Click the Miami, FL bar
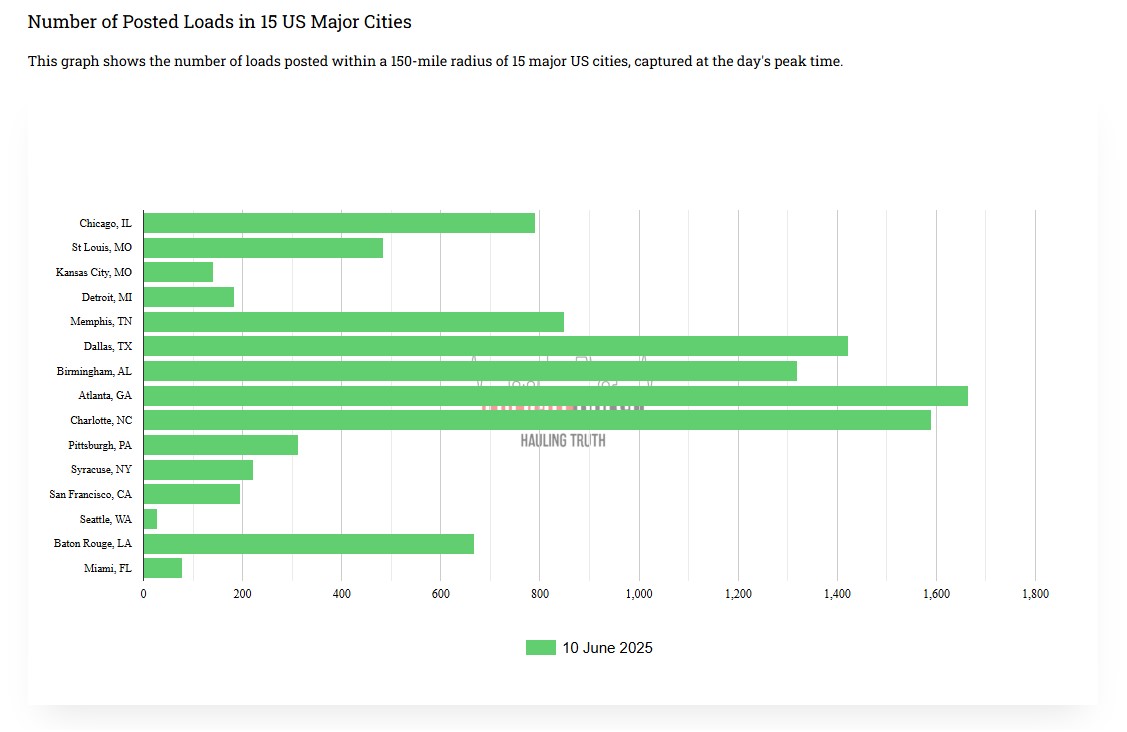Image resolution: width=1127 pixels, height=732 pixels. pos(163,568)
